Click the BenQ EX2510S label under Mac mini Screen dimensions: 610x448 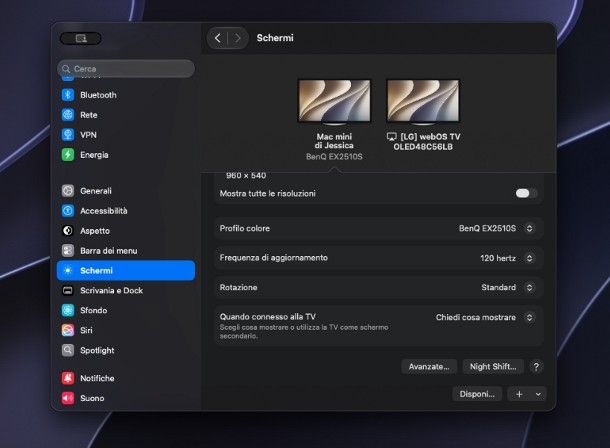334,156
